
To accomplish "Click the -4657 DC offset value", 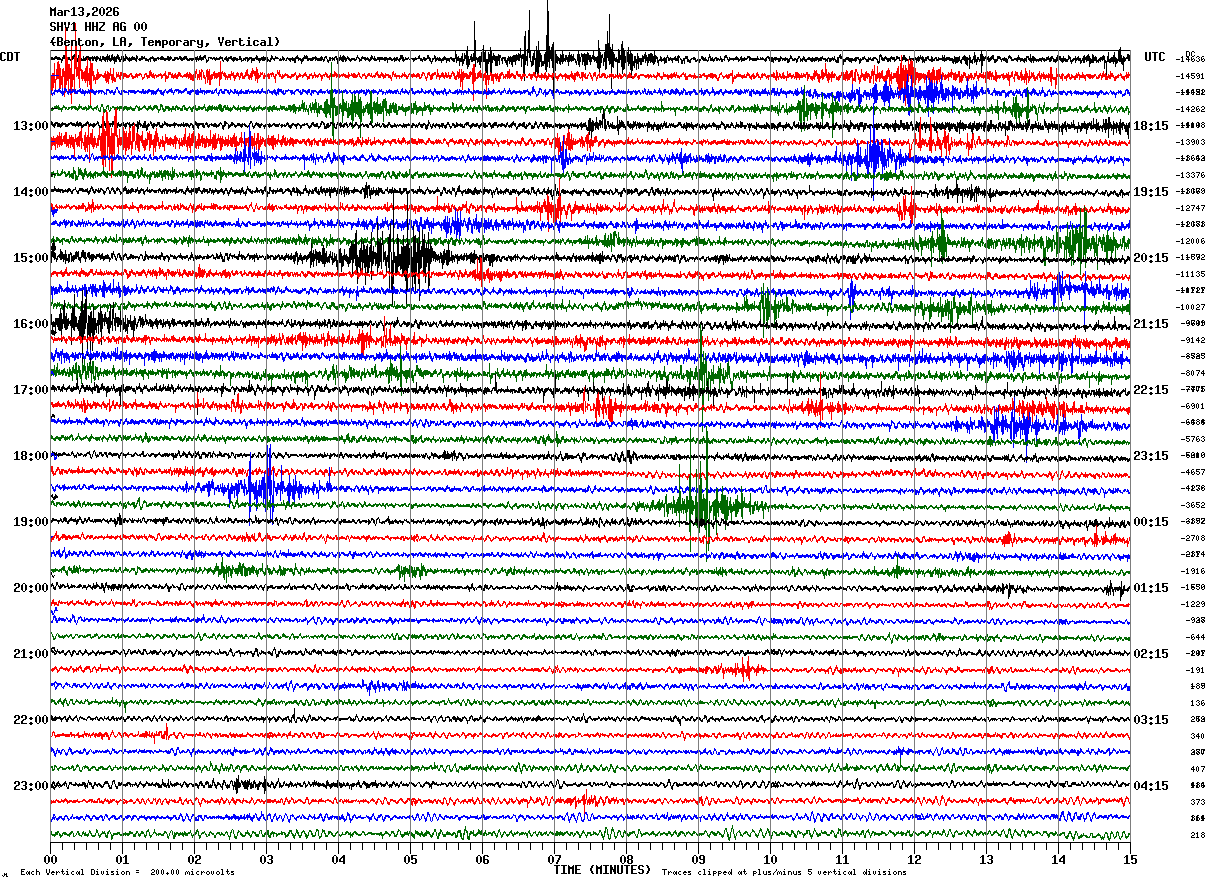I will coord(1193,472).
